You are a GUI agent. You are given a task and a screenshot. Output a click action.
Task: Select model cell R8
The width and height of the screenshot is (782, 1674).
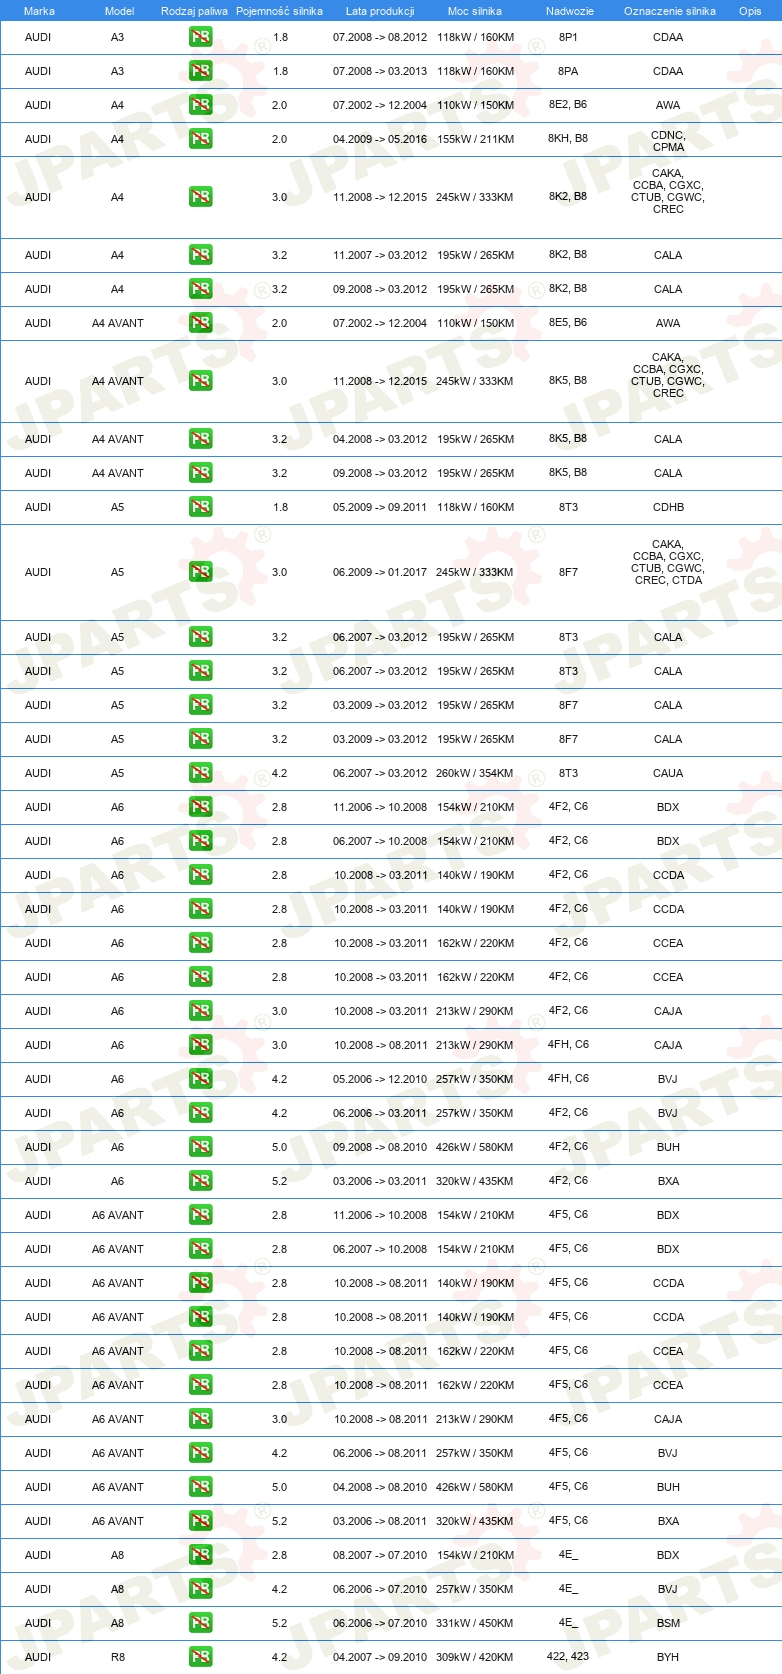[x=118, y=1657]
